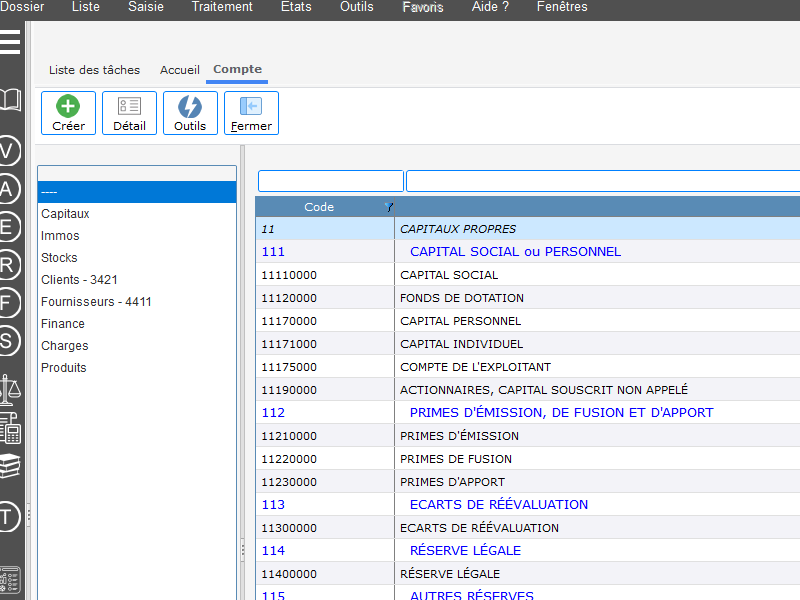Click the circled S sidebar icon

(8, 340)
